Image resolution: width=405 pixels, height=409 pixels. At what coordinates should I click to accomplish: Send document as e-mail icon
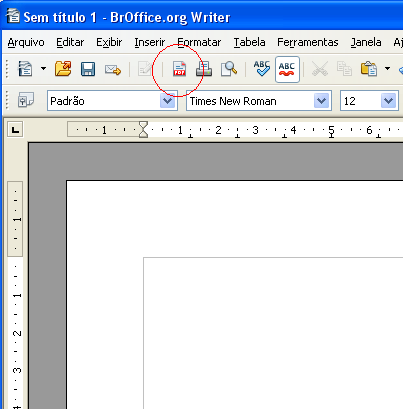coord(113,69)
